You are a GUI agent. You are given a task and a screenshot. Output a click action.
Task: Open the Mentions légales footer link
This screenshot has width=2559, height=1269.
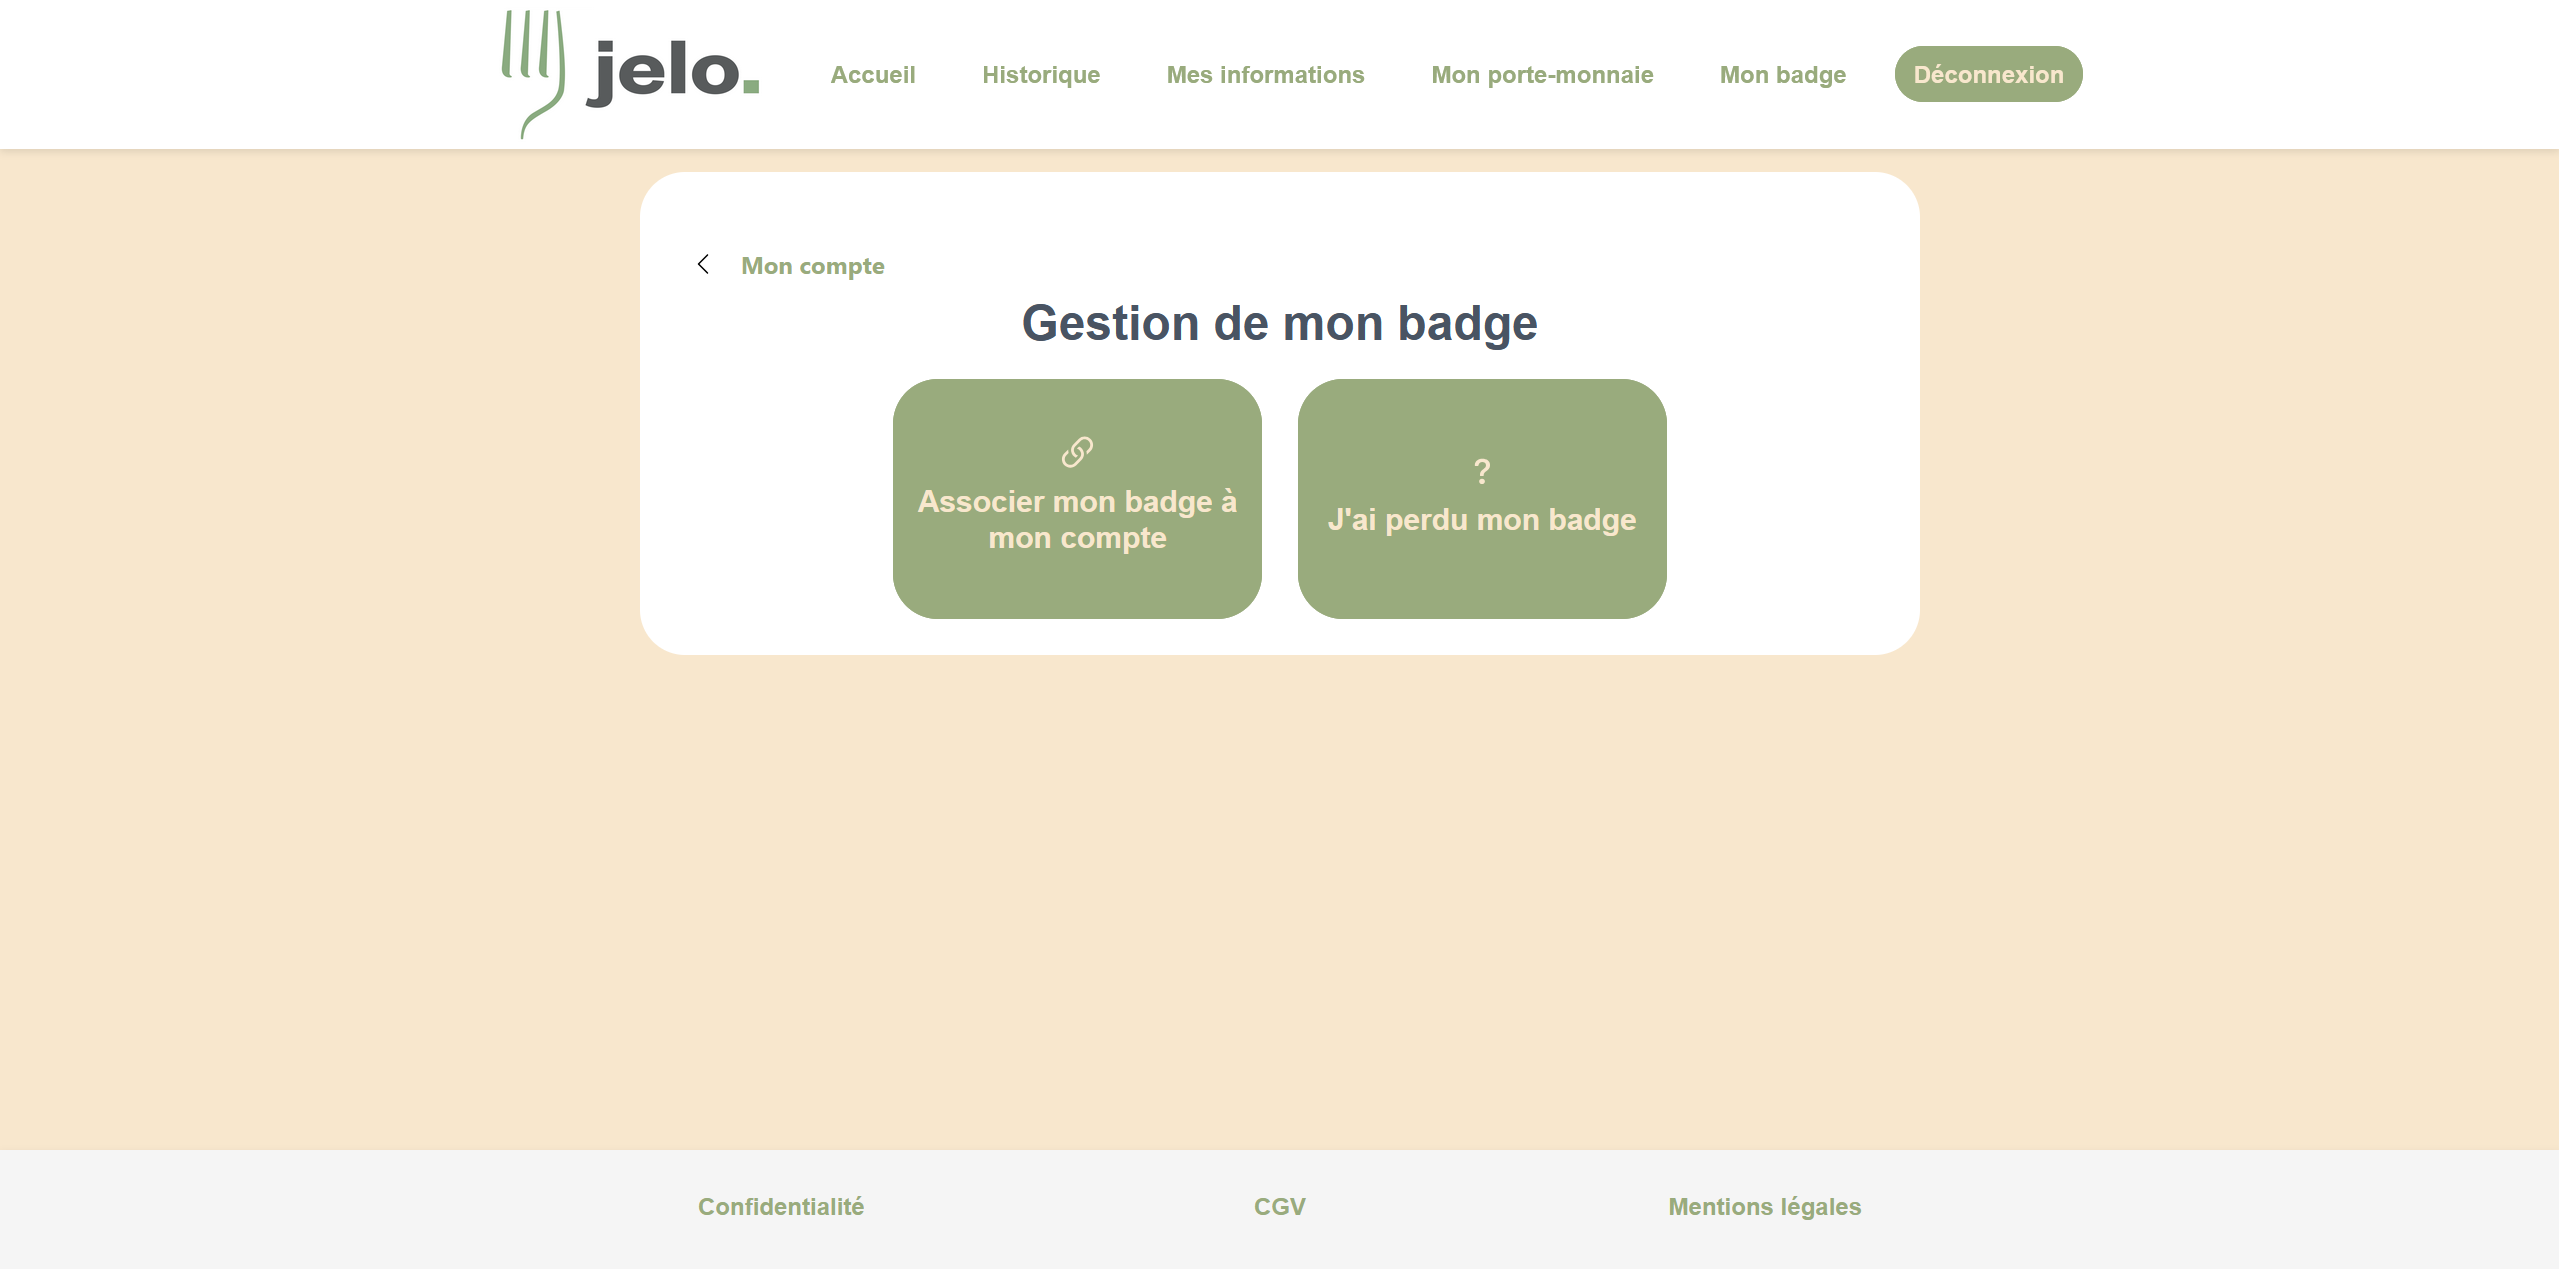pyautogui.click(x=1763, y=1206)
